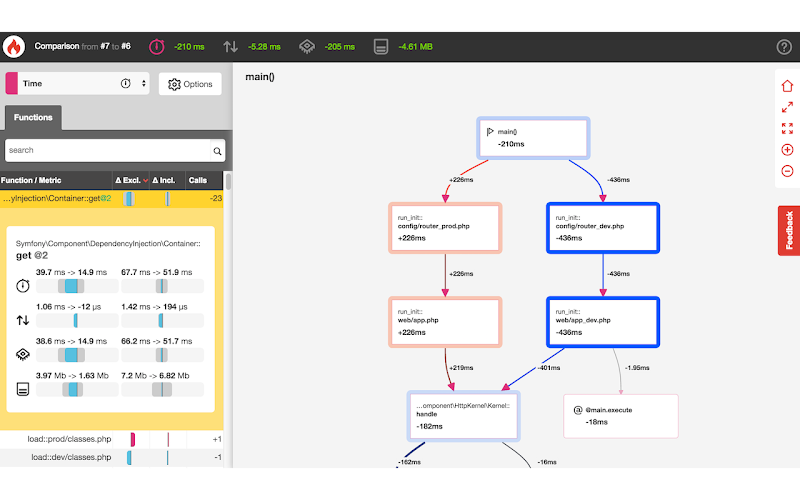Image resolution: width=800 pixels, height=500 pixels.
Task: Select the HttpKernel\Kernel::handle node
Action: click(463, 416)
